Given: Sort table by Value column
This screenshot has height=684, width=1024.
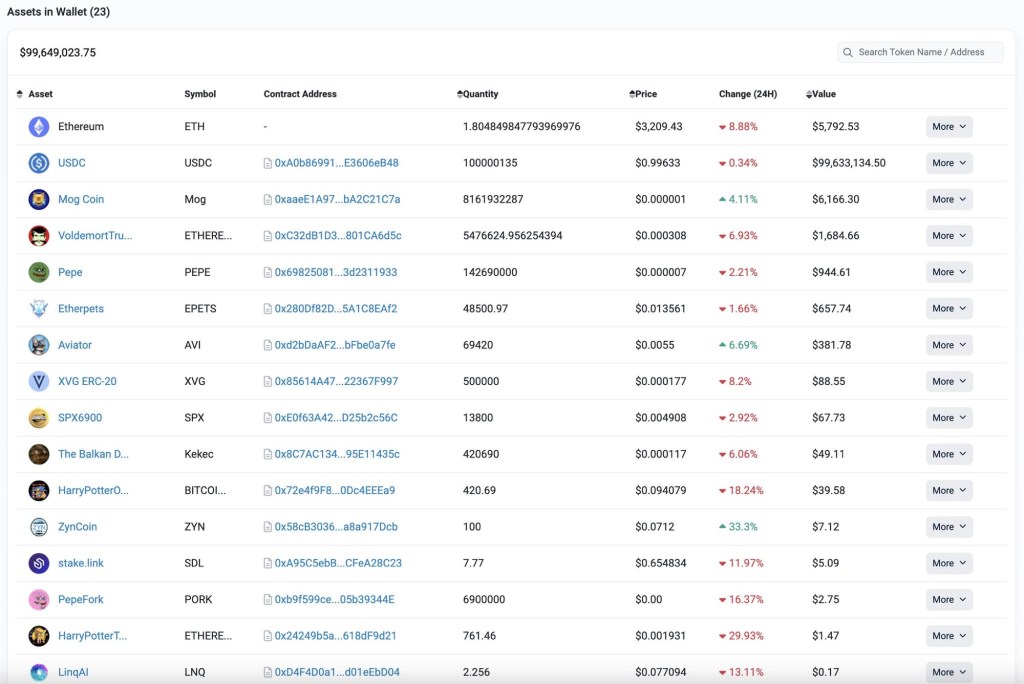Looking at the screenshot, I should pyautogui.click(x=823, y=94).
